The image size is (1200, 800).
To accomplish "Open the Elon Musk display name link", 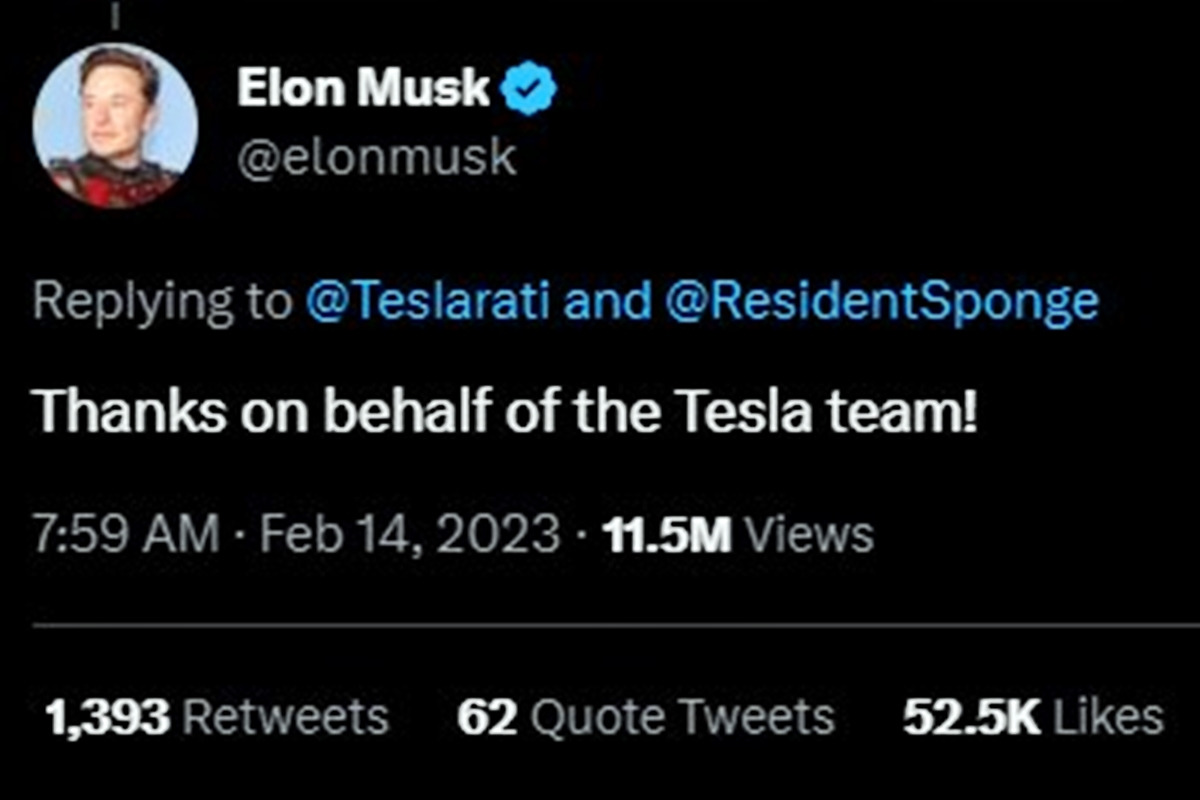I will [x=363, y=89].
